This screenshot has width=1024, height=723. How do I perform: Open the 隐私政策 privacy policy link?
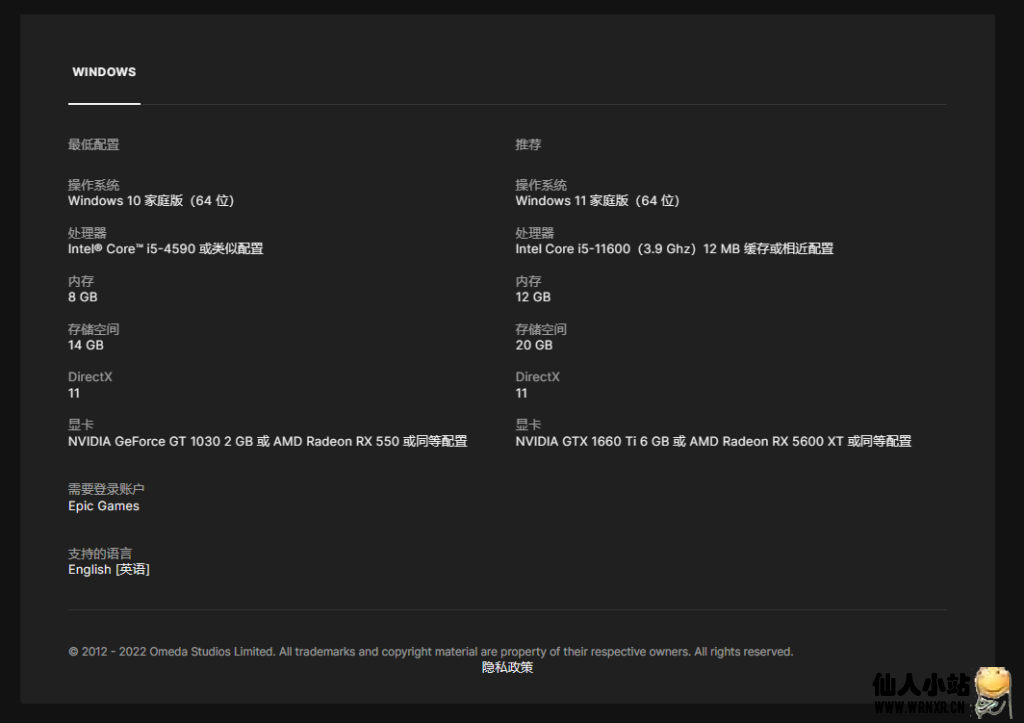[x=507, y=667]
